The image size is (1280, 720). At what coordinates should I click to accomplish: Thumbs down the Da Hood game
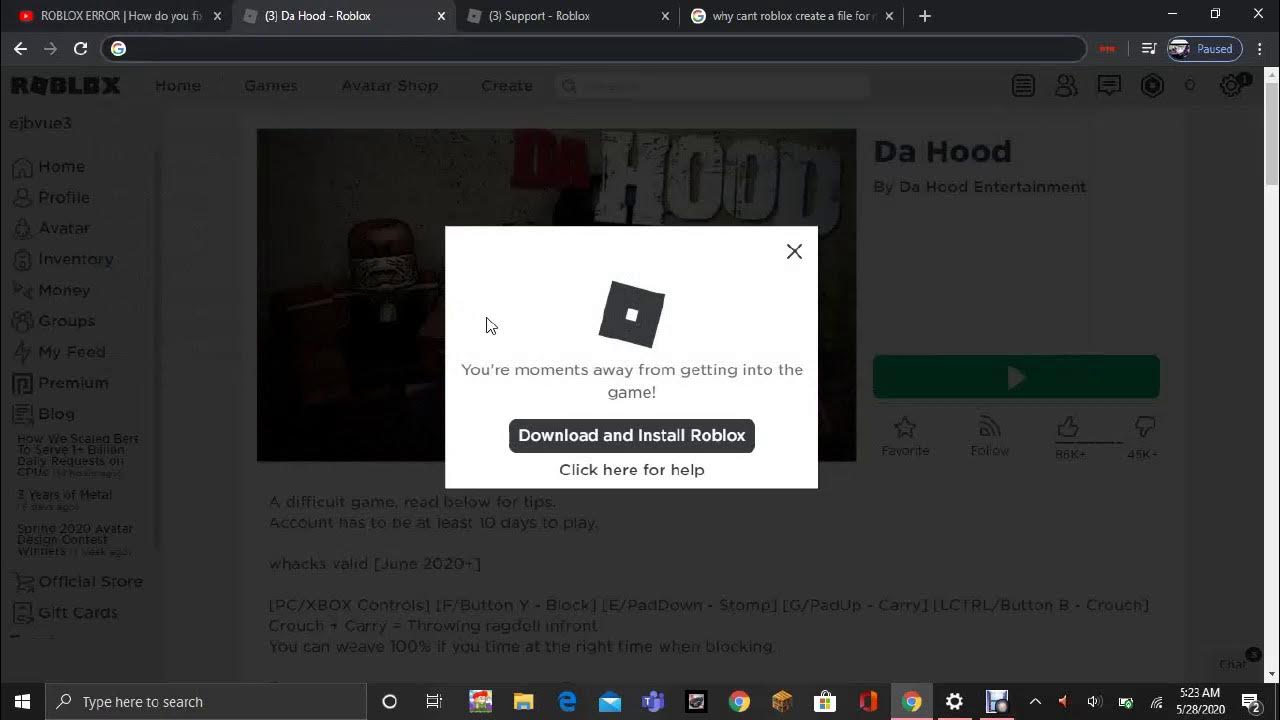click(x=1145, y=429)
